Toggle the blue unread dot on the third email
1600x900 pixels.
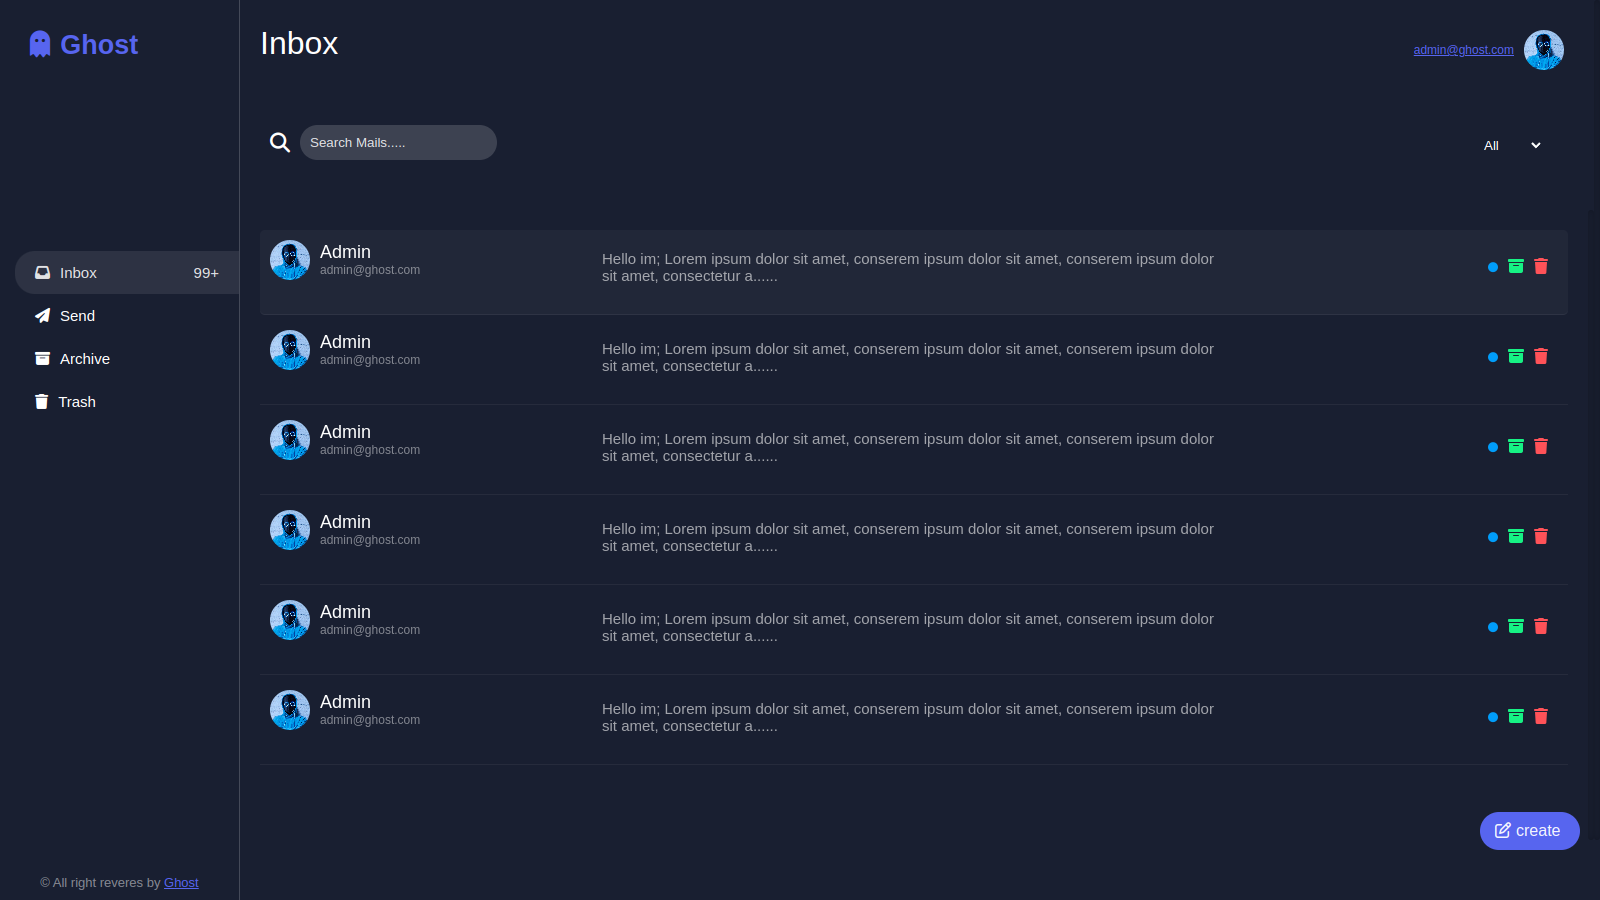(1493, 447)
